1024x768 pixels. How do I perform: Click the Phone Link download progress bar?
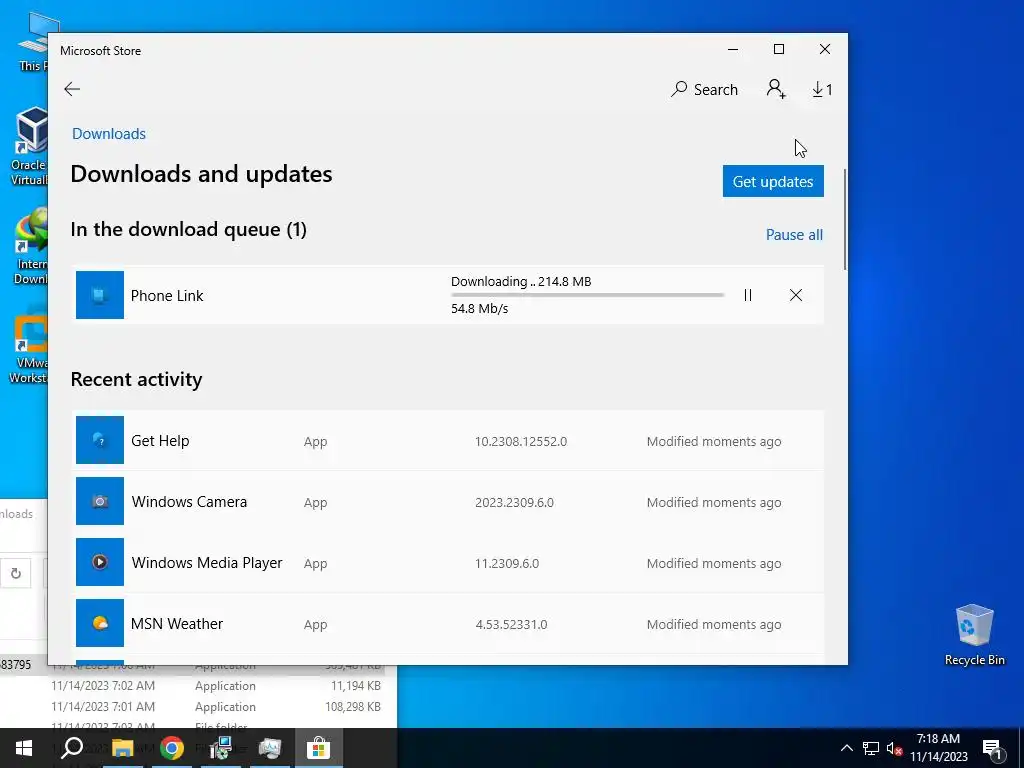pos(587,295)
